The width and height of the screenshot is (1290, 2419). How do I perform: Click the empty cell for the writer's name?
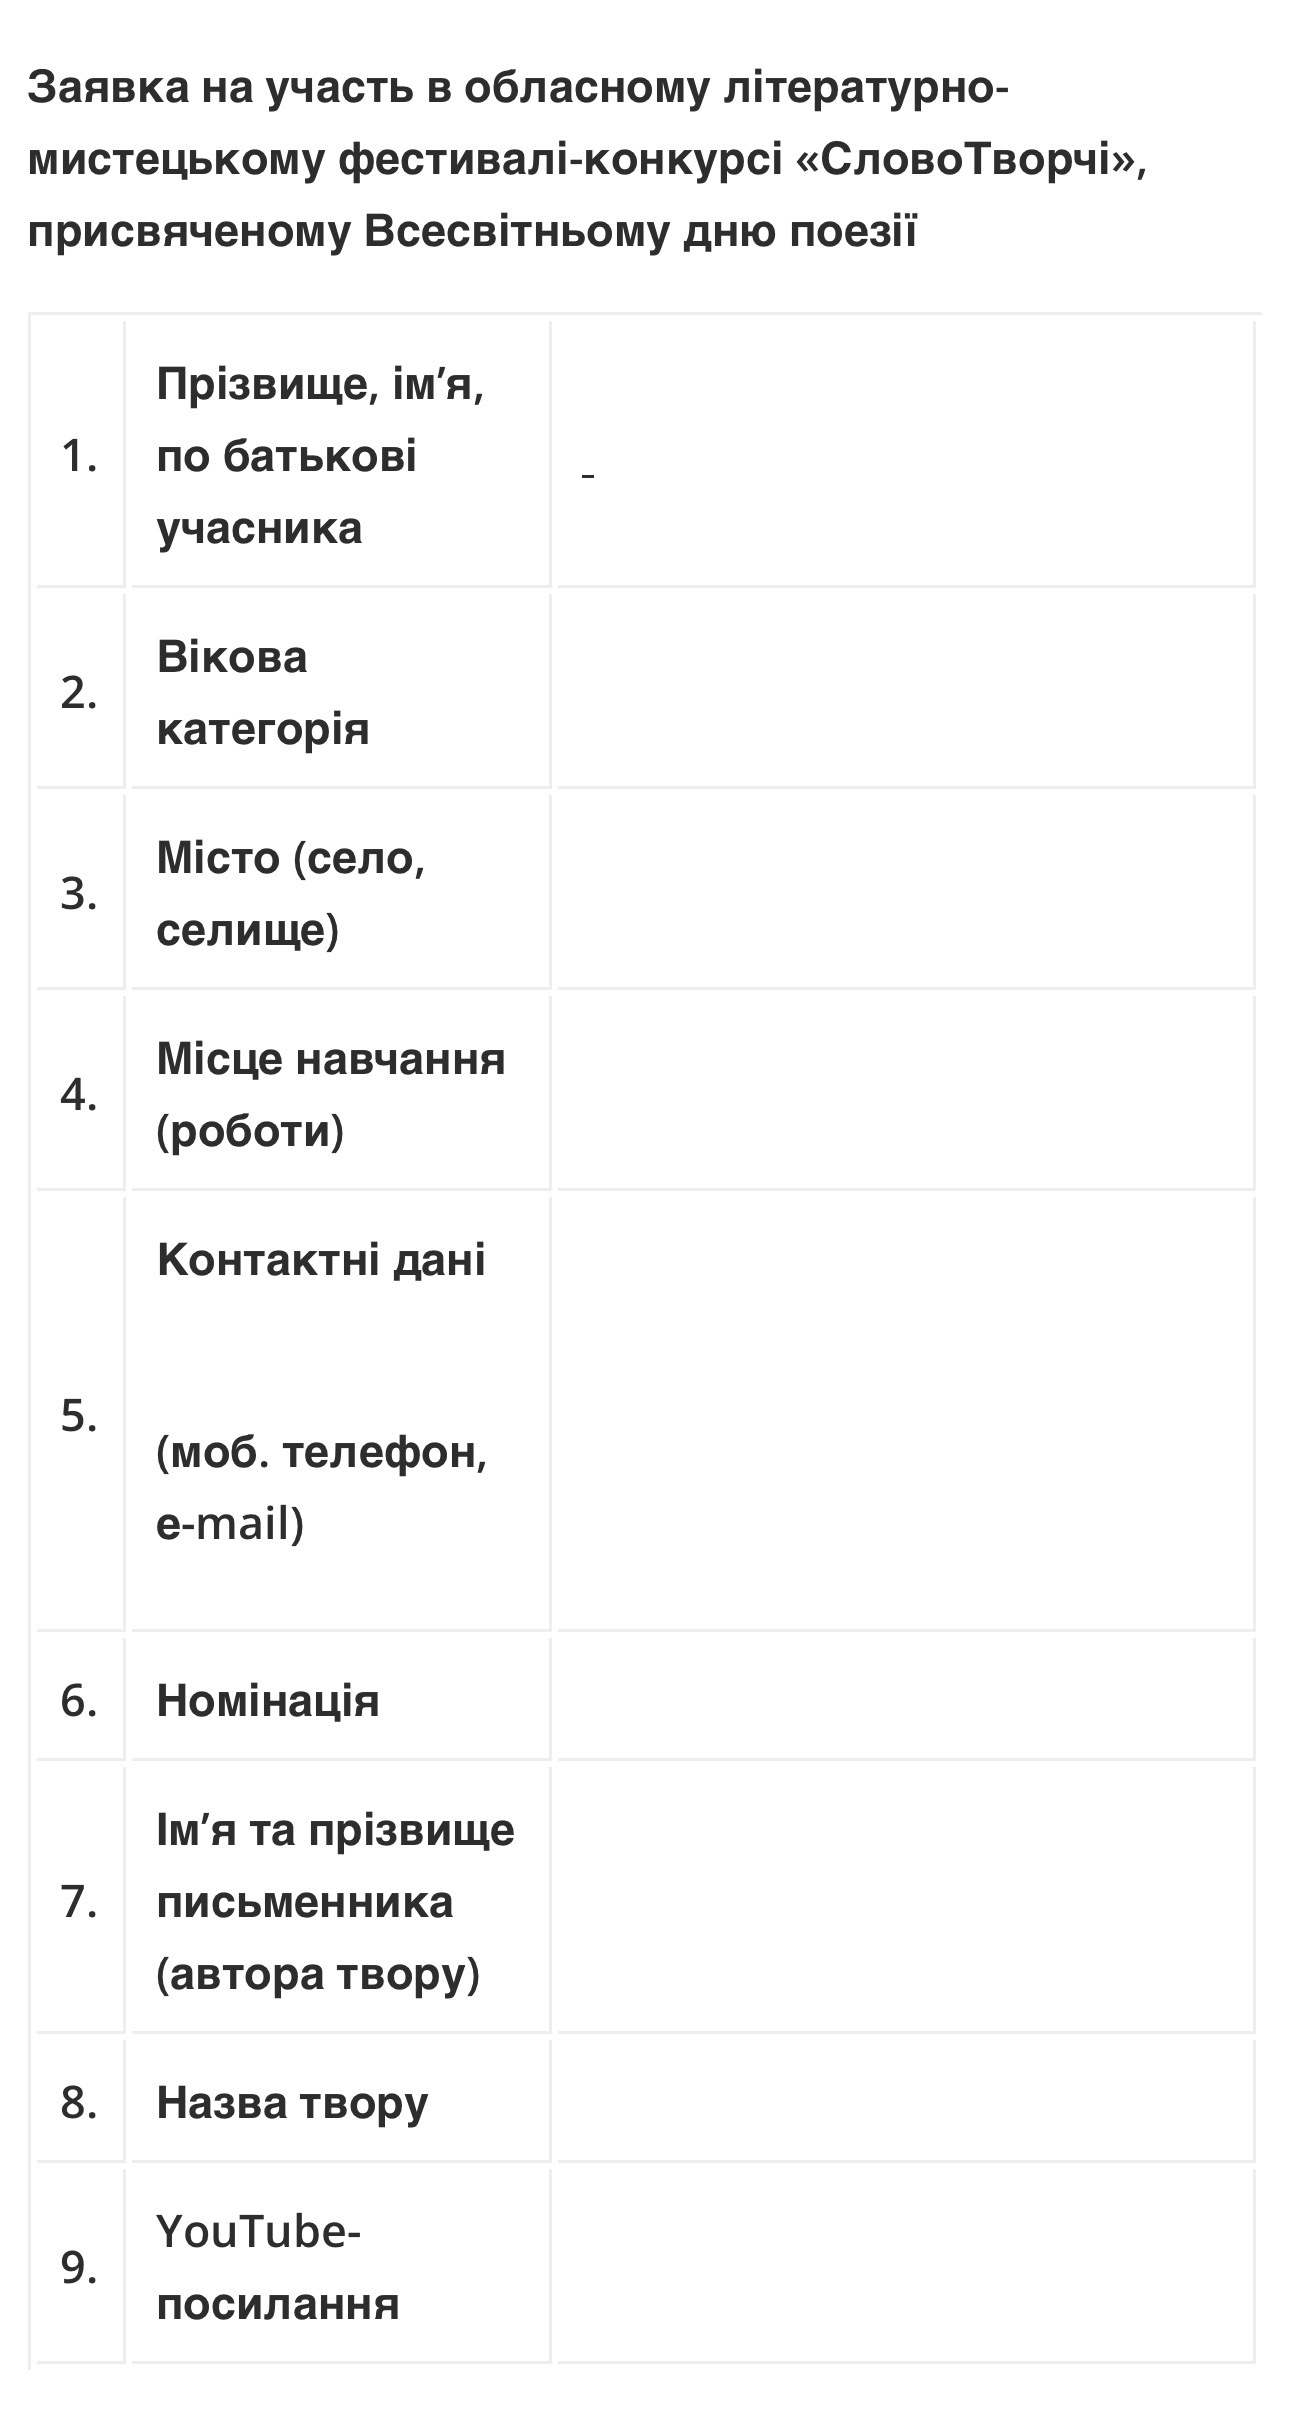905,1900
